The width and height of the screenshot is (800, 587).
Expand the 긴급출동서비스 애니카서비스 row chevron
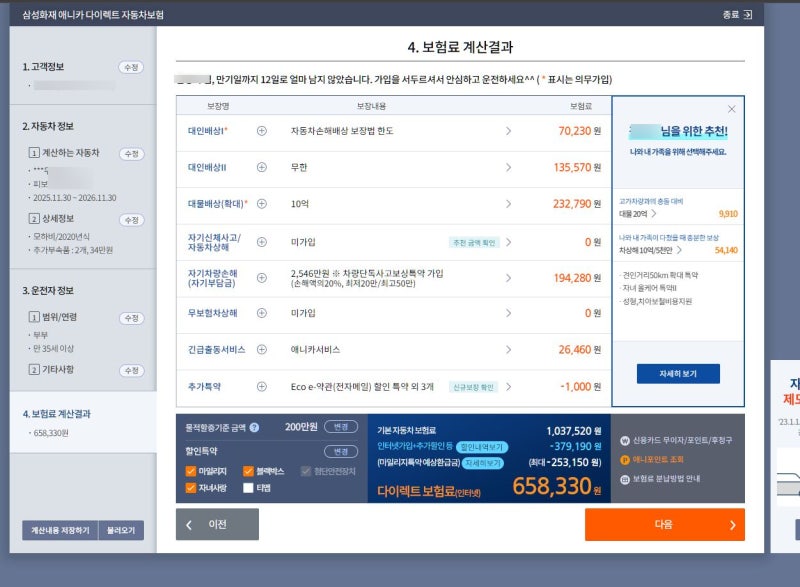coord(508,349)
